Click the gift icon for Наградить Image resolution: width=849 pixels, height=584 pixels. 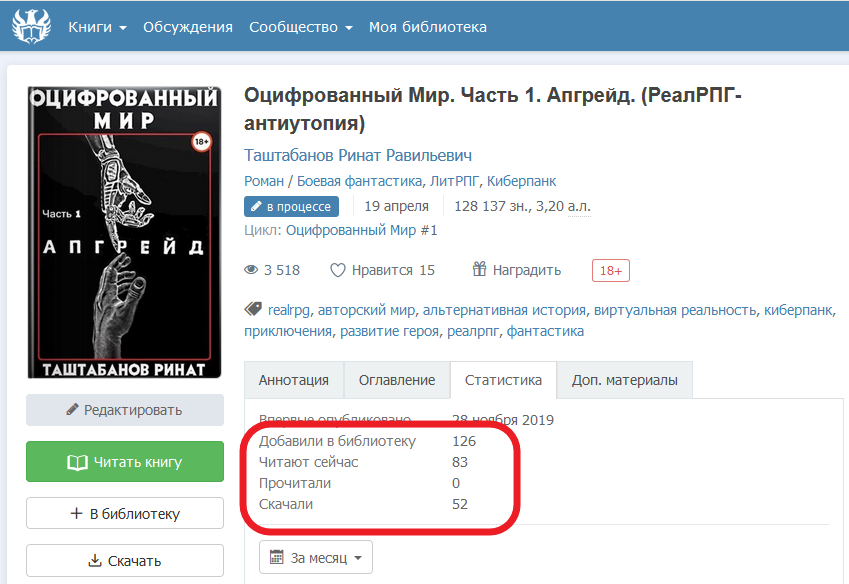[x=479, y=269]
